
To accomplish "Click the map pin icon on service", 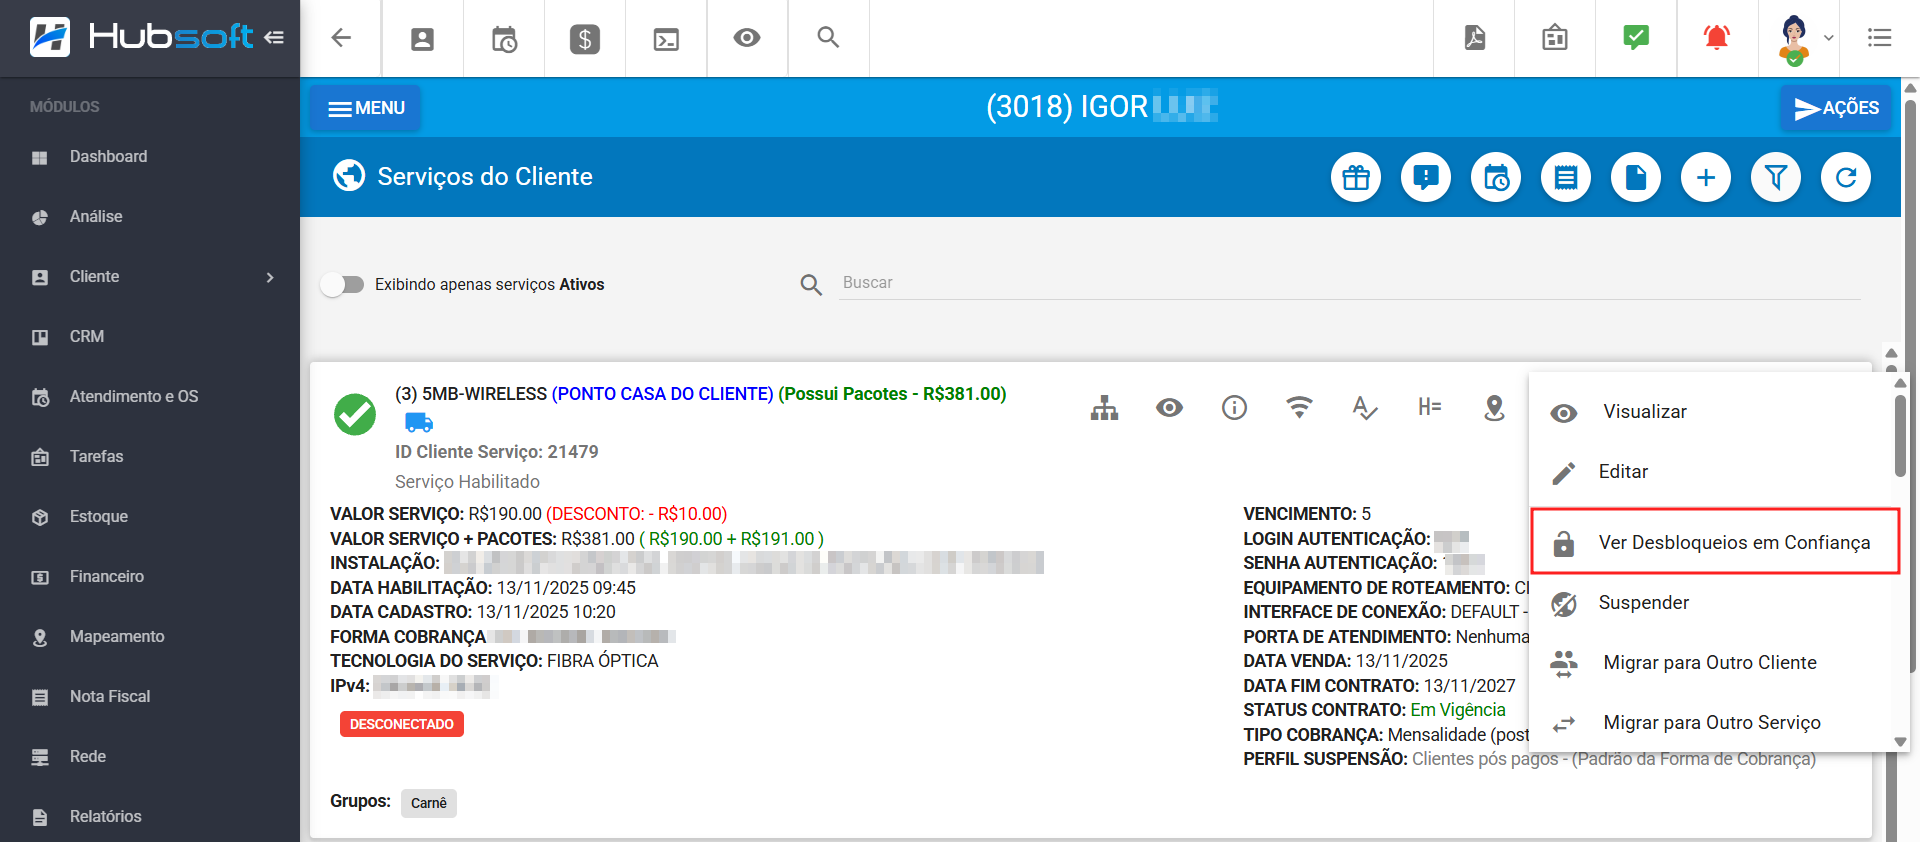I will pyautogui.click(x=1494, y=408).
